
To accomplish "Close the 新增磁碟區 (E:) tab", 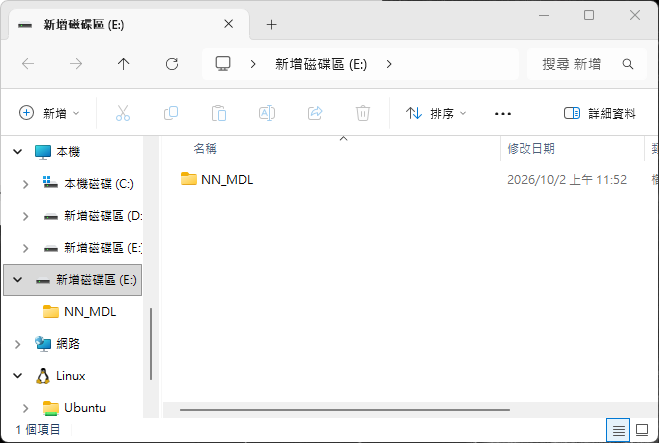I will pos(229,24).
